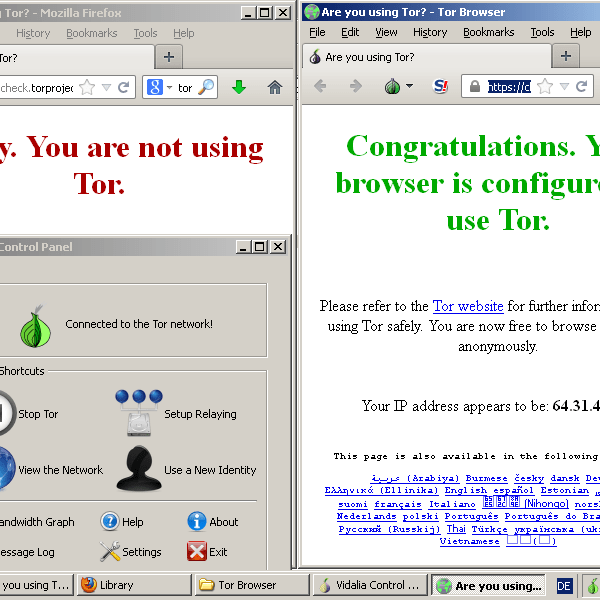
Task: Switch to Tor Browser folder in taskbar
Action: pos(252,585)
